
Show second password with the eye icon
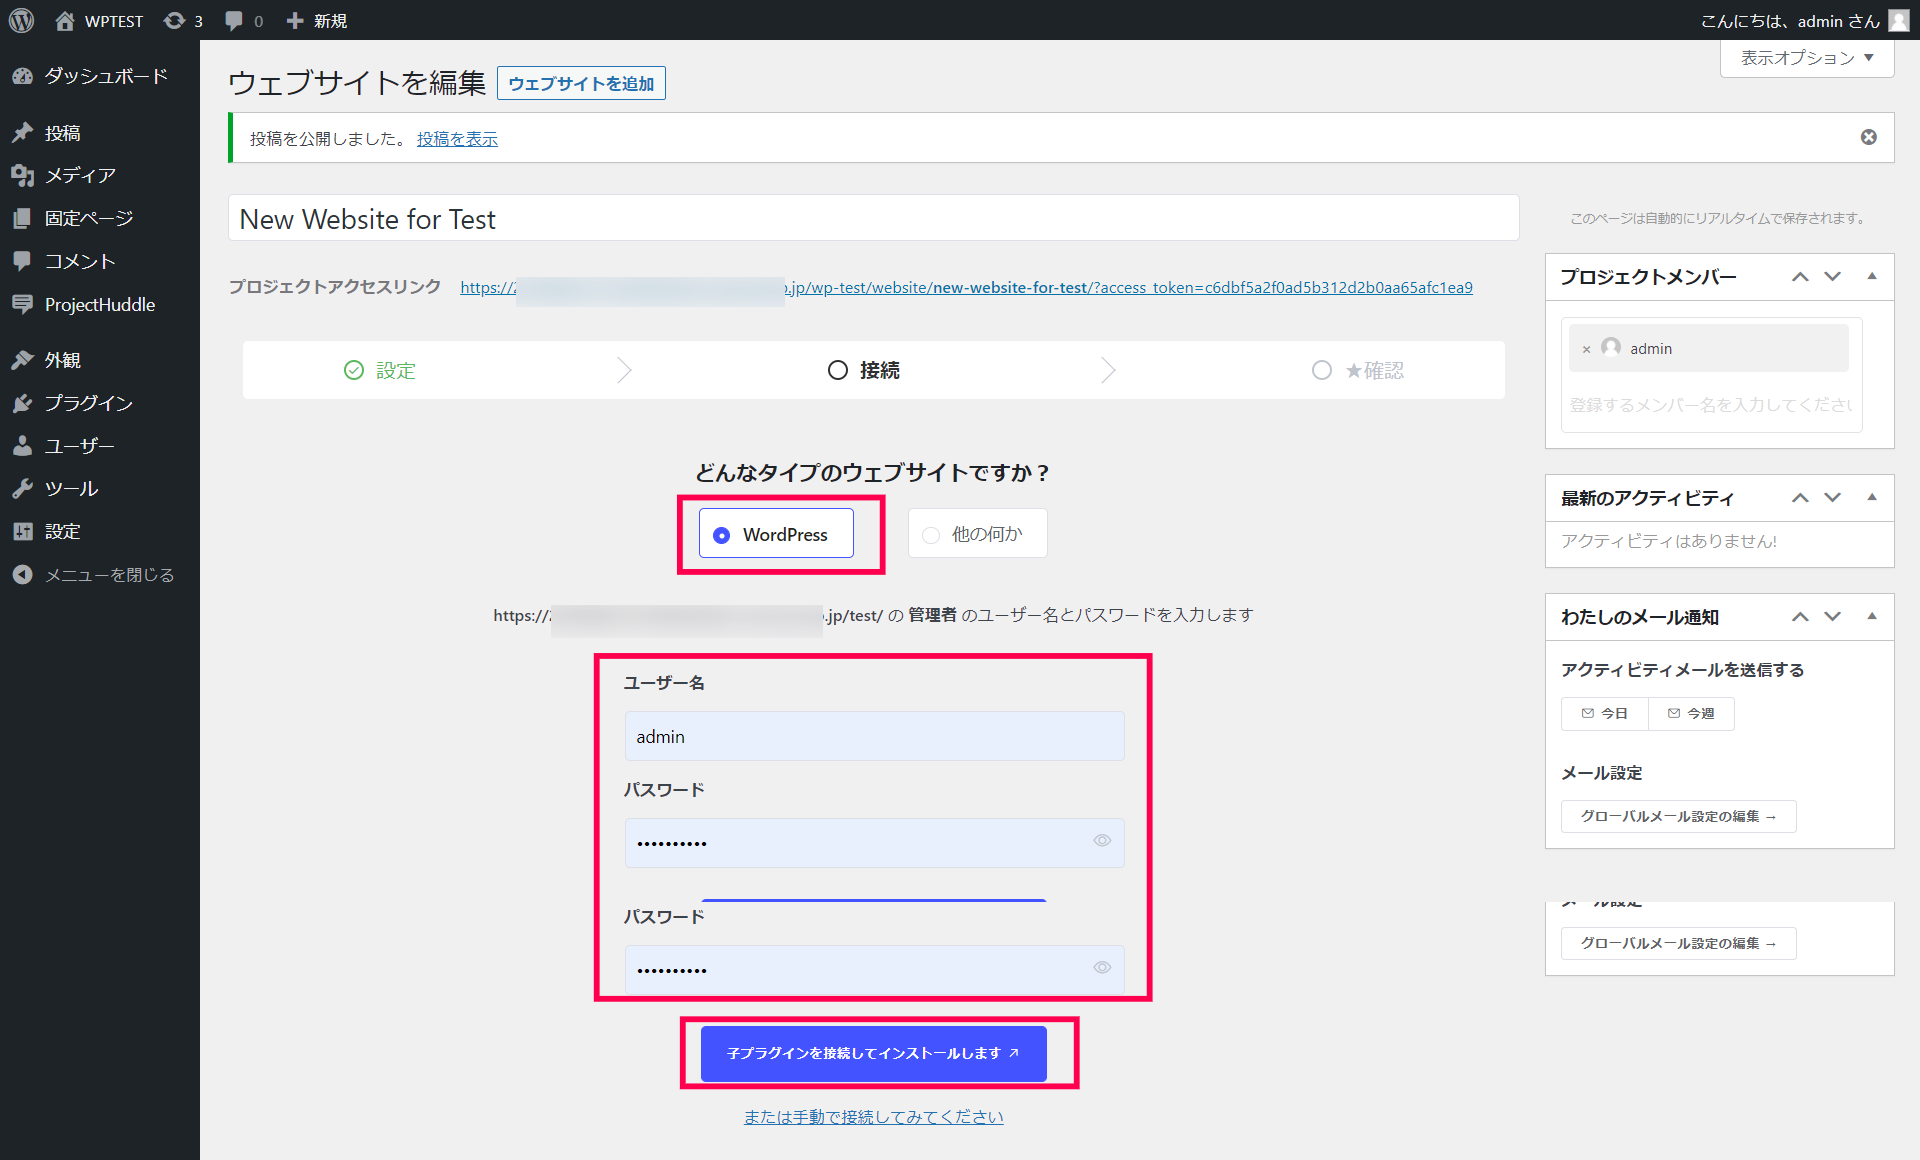[1102, 968]
